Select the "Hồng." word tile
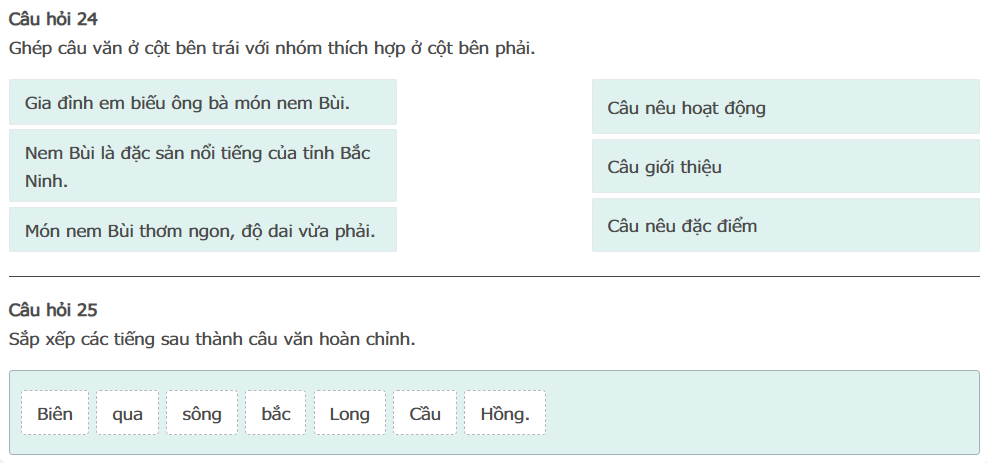The image size is (987, 463). (505, 413)
